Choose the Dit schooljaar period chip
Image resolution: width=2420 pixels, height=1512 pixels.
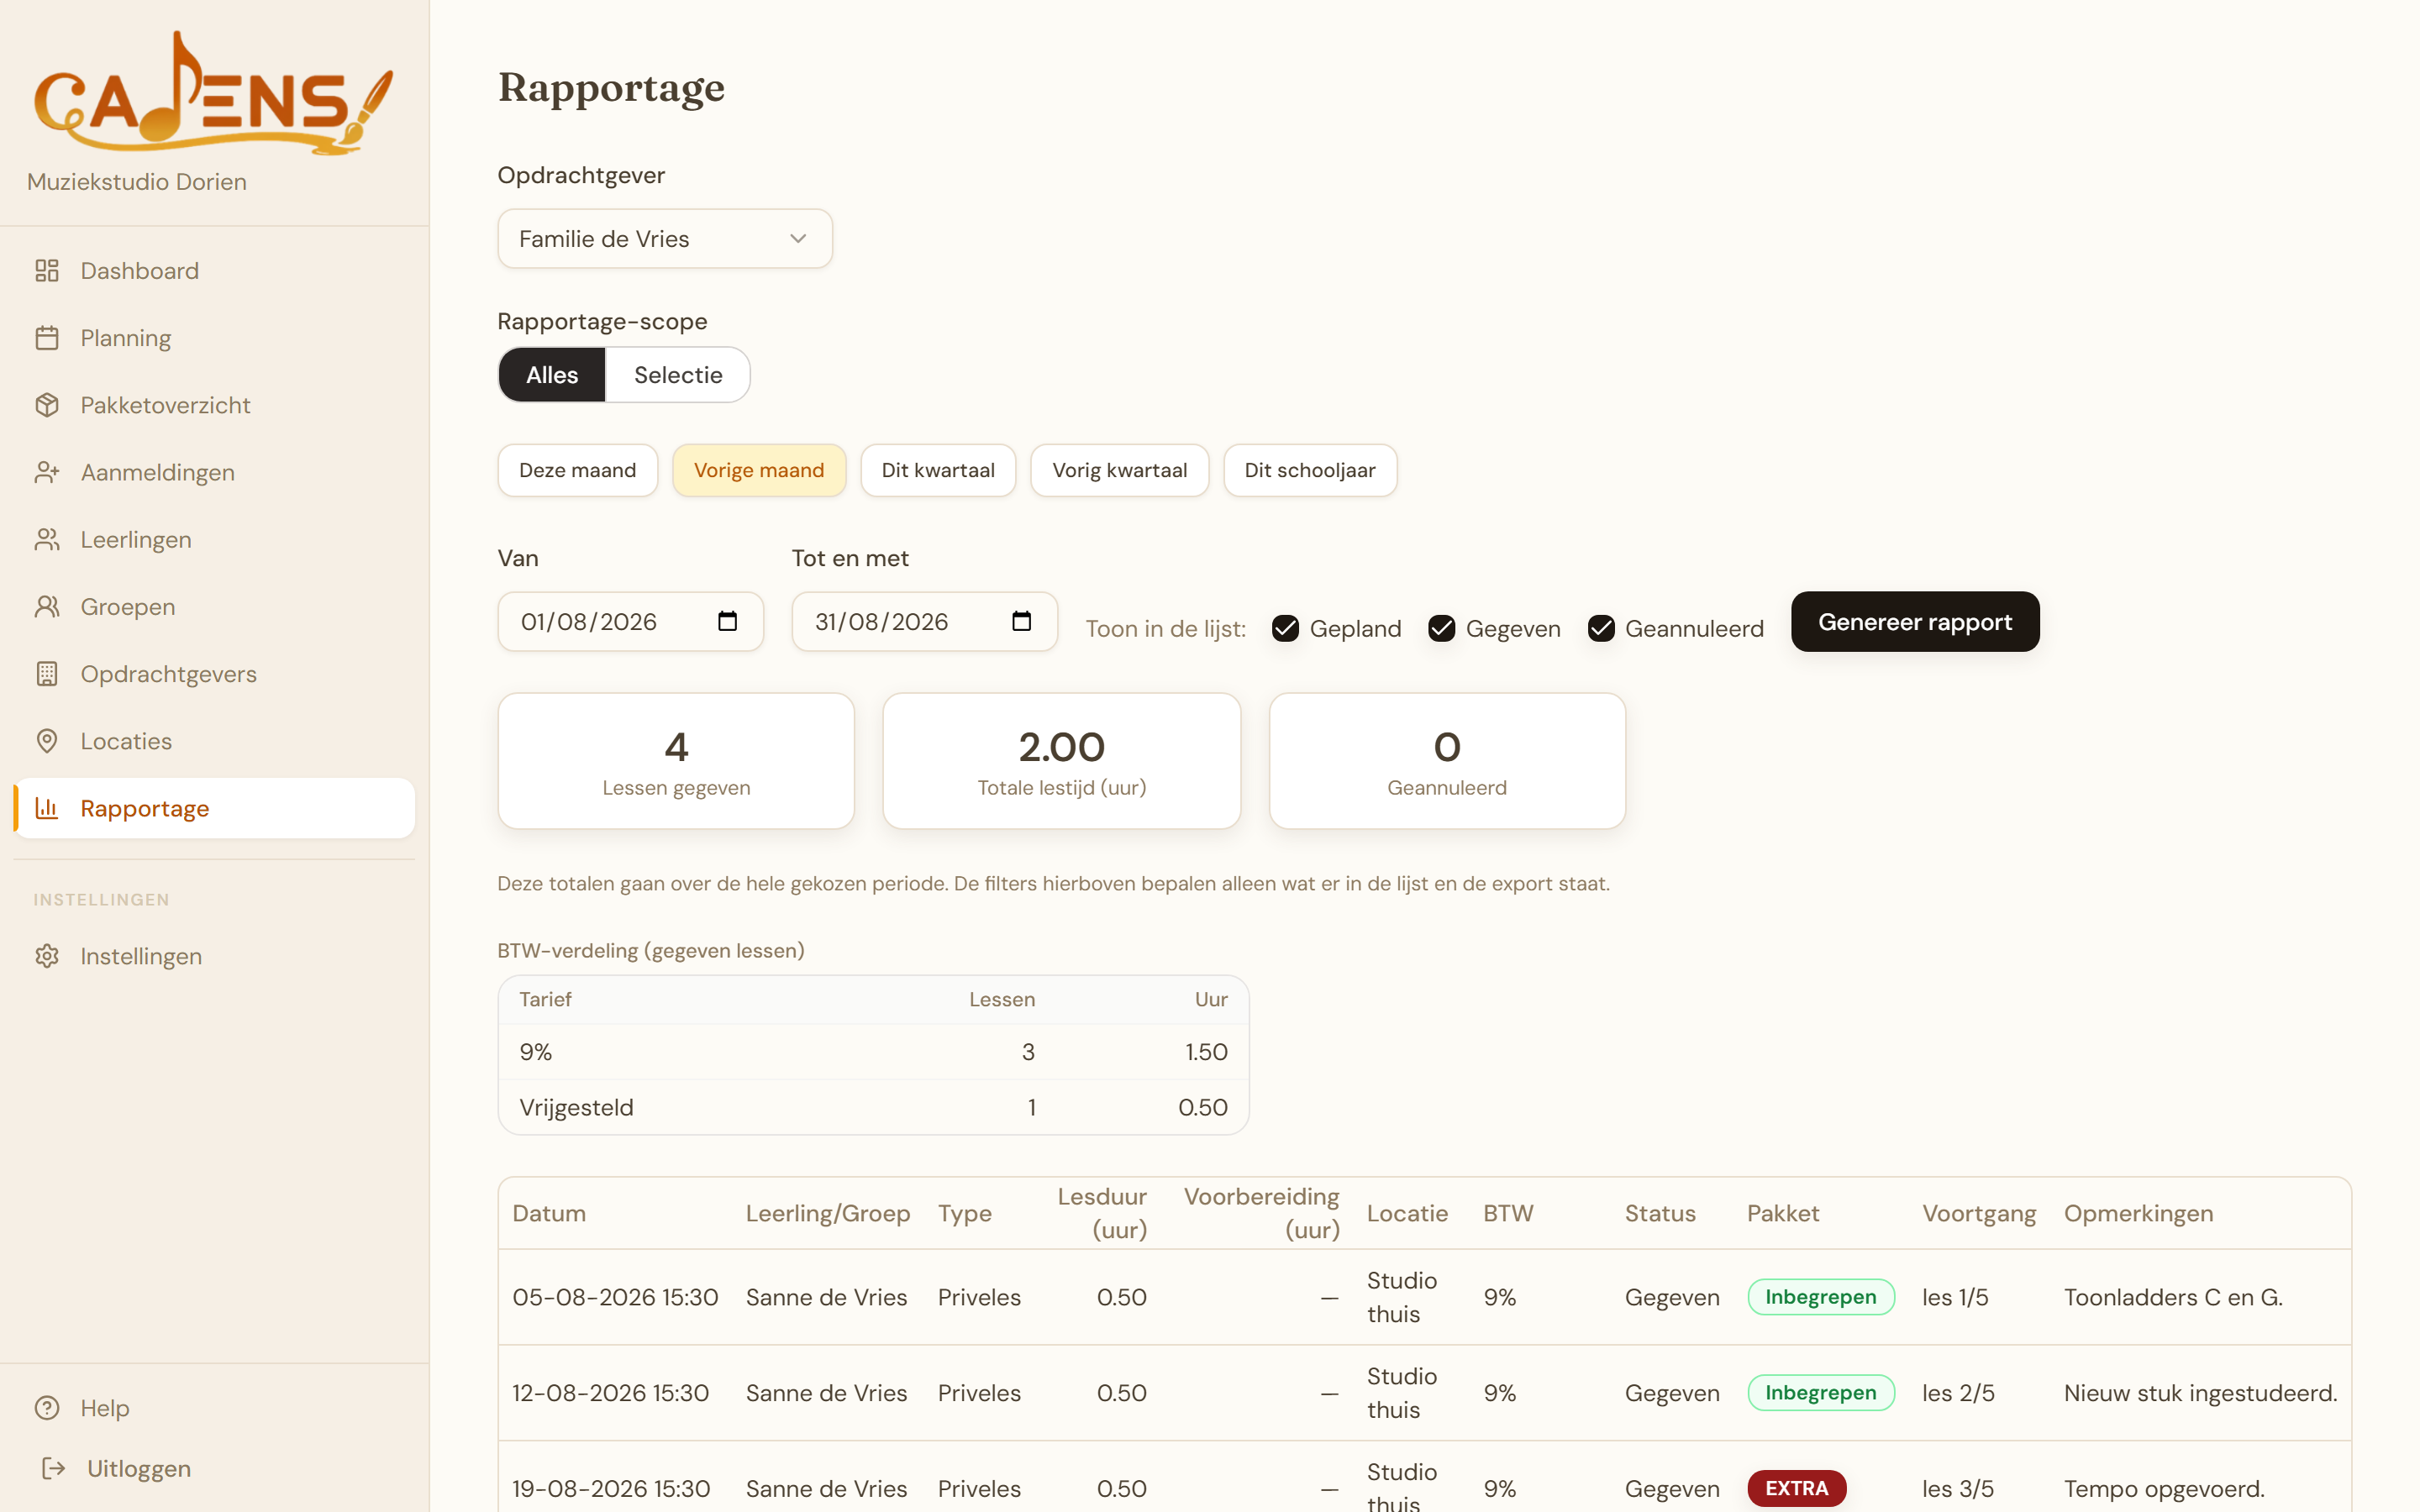[x=1310, y=470]
